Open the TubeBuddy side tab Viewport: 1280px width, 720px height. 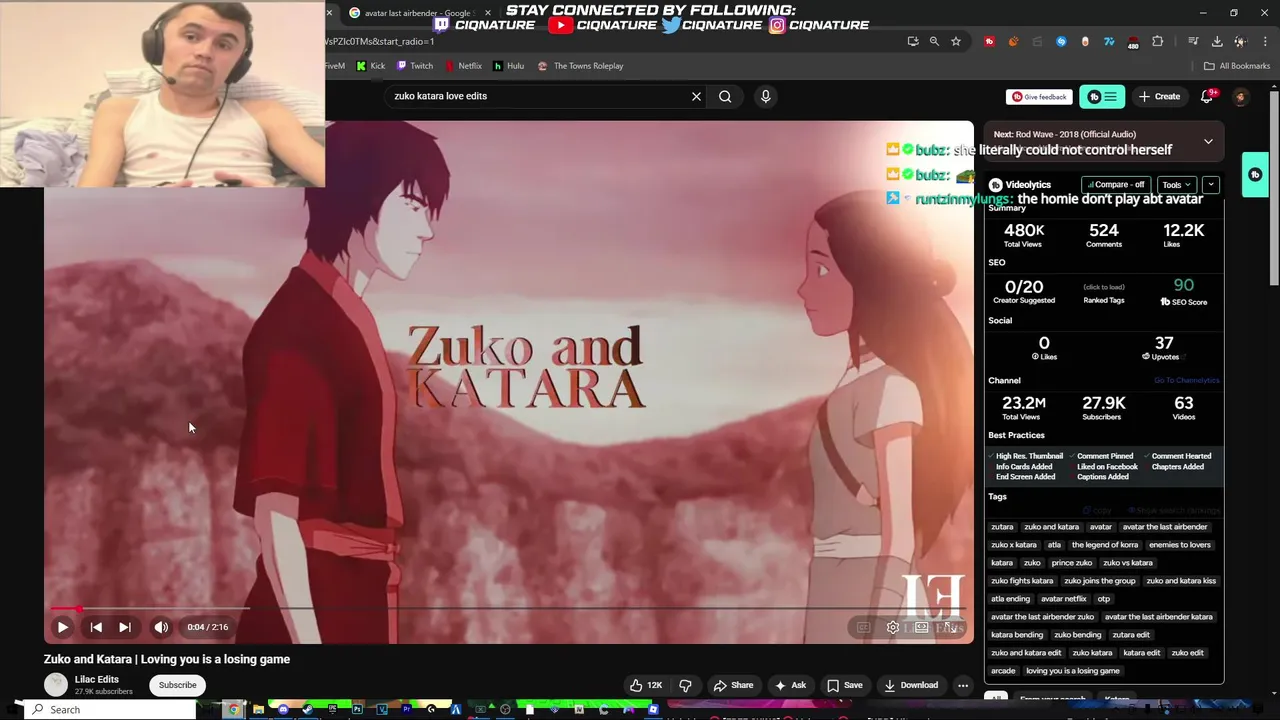pos(1255,175)
